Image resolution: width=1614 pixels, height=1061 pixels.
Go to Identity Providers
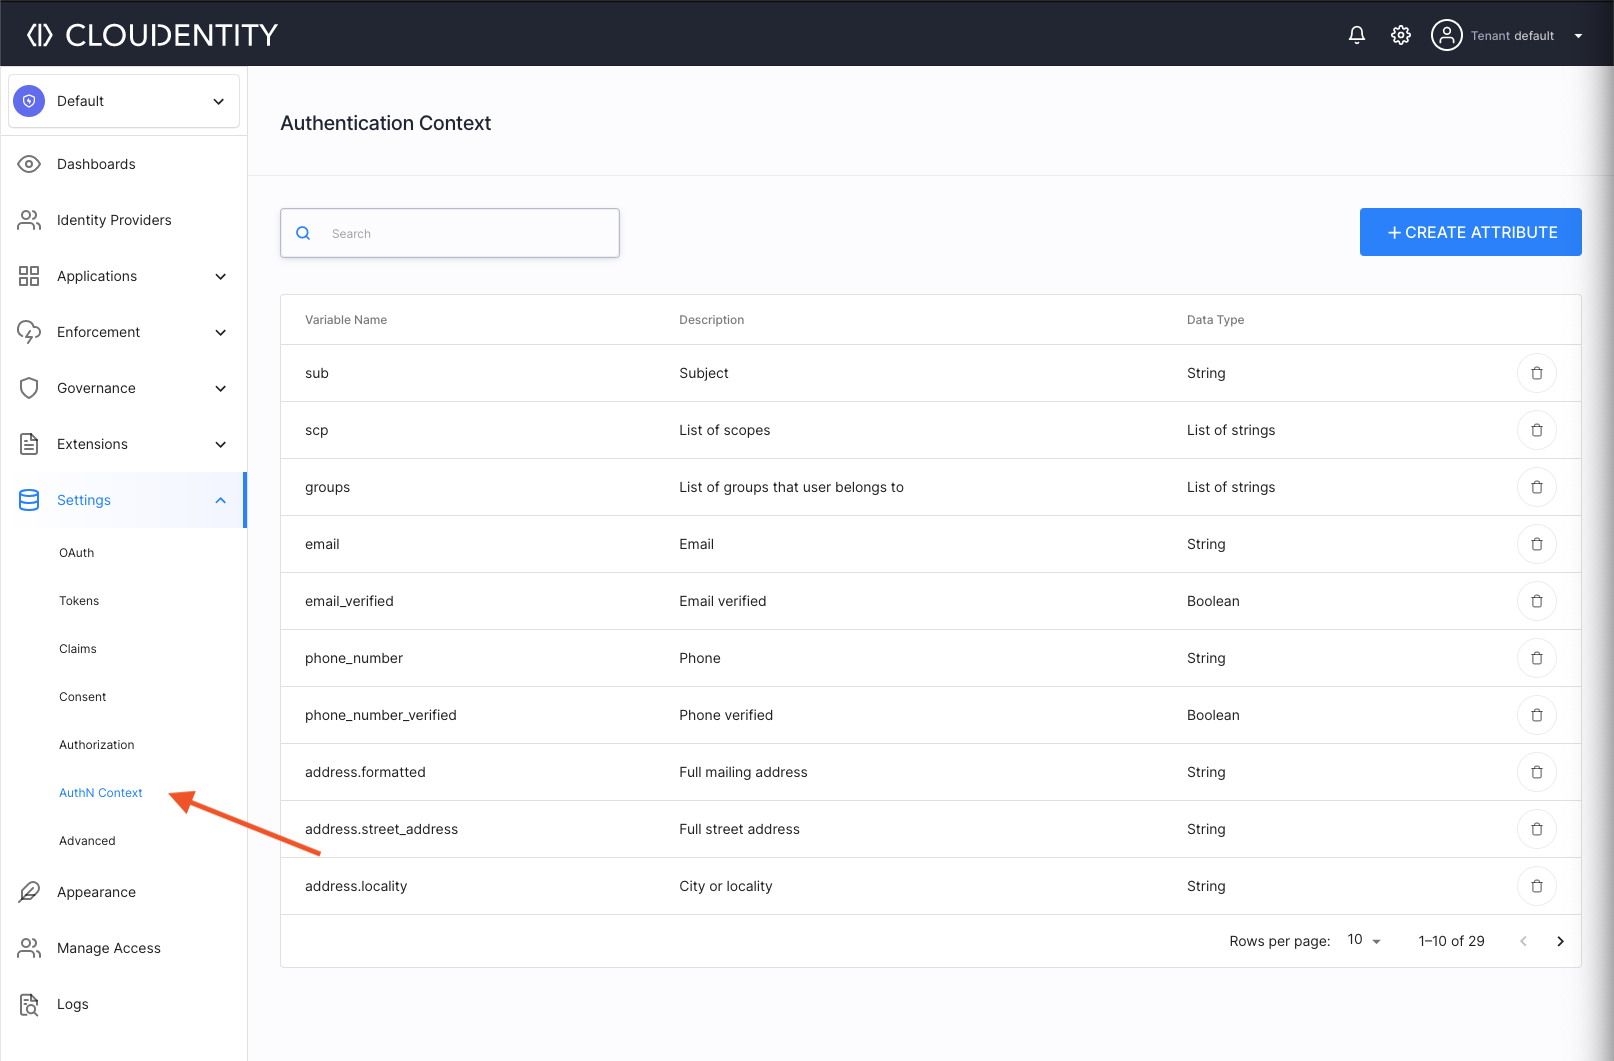[x=114, y=220]
